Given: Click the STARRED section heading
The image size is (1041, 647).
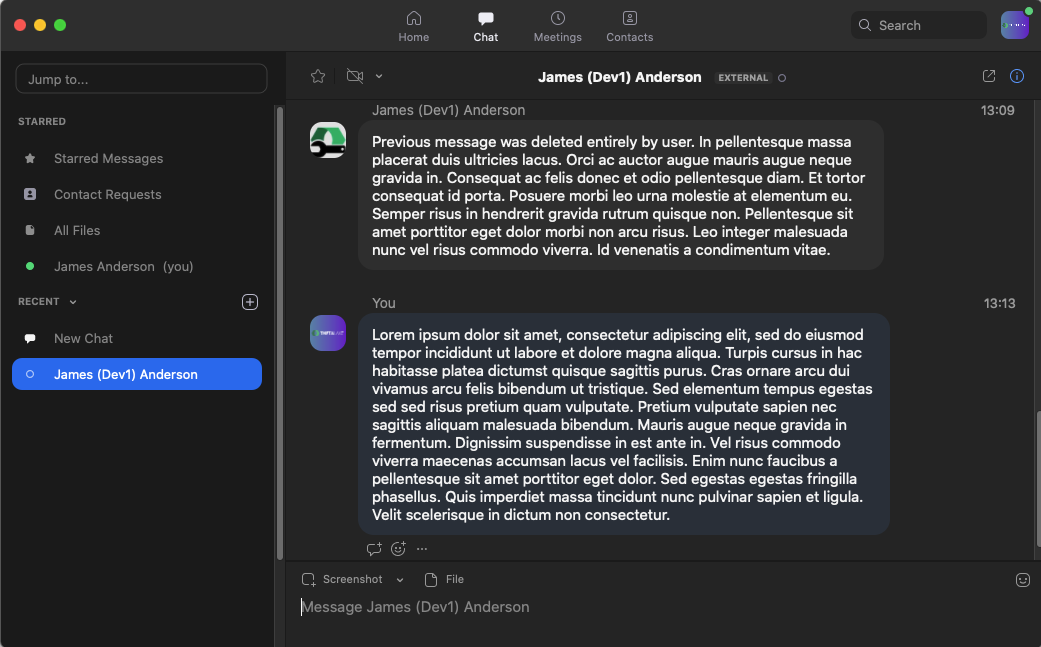Looking at the screenshot, I should pos(42,121).
